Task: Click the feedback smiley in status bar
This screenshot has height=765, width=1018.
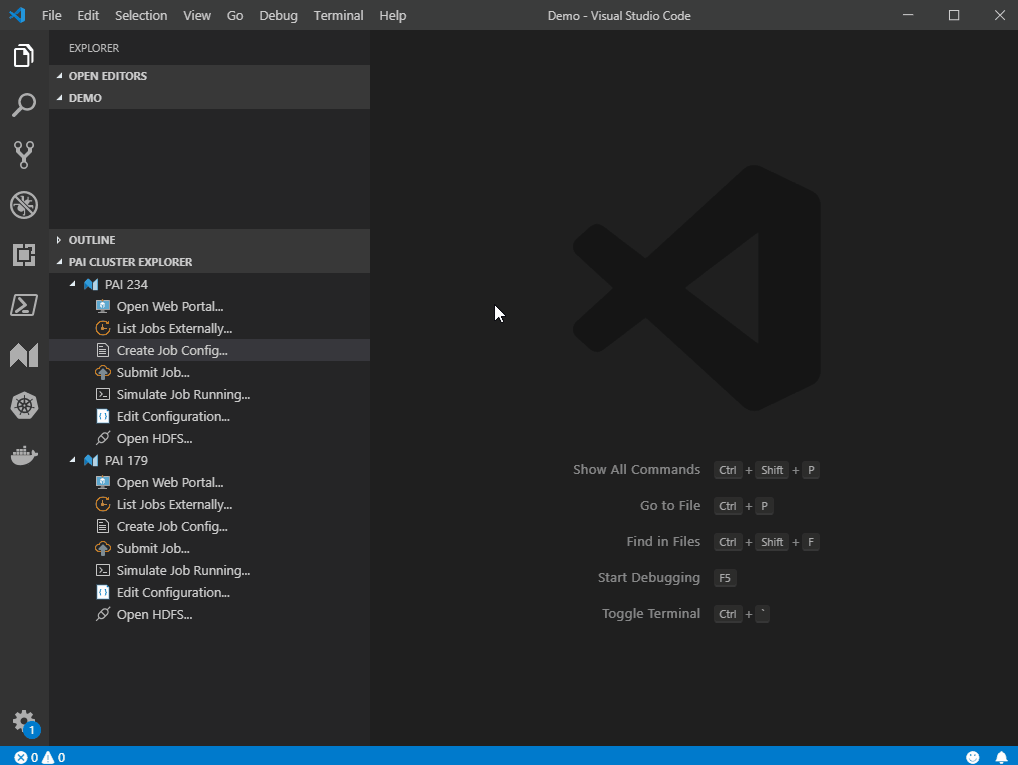Action: tap(973, 757)
